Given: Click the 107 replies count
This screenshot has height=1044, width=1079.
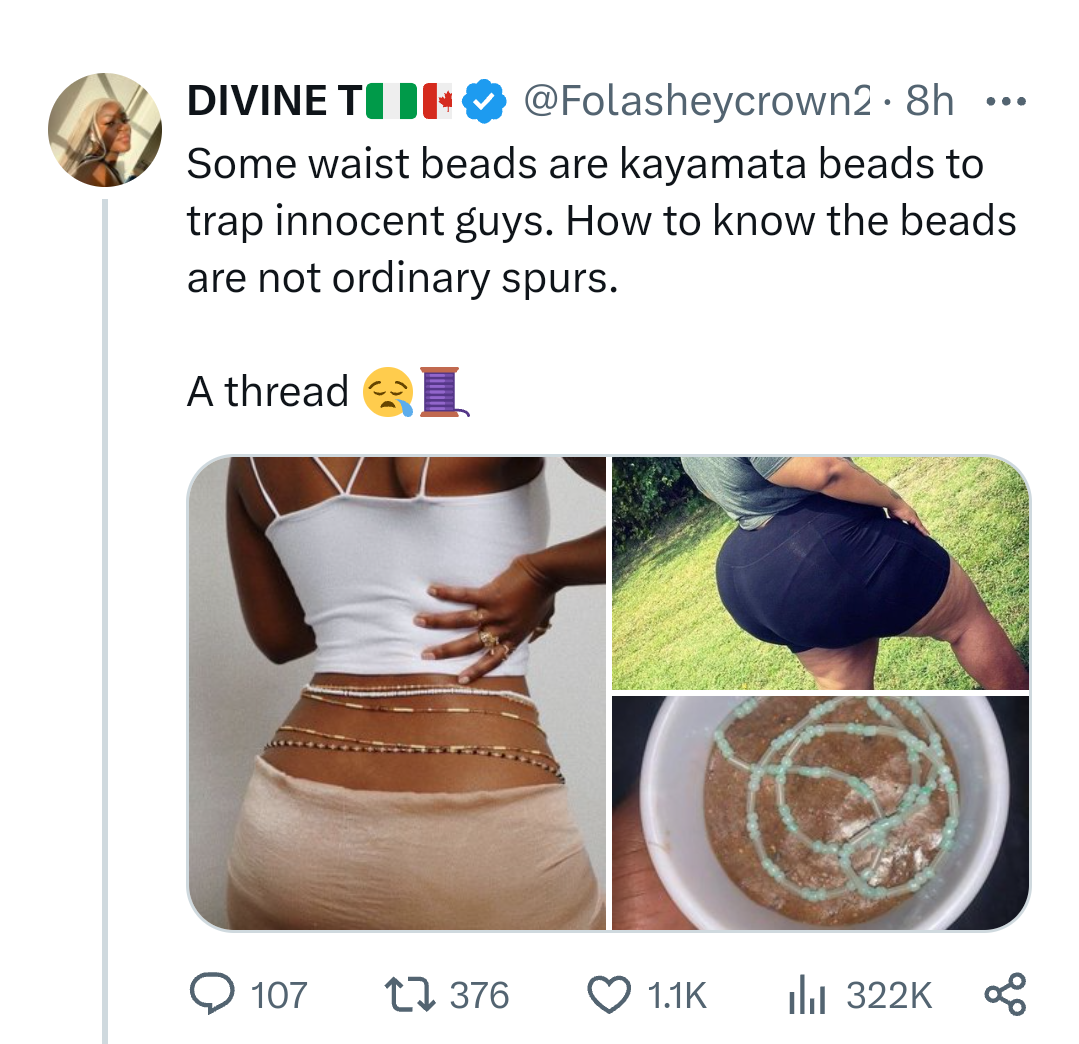Looking at the screenshot, I should [x=279, y=995].
